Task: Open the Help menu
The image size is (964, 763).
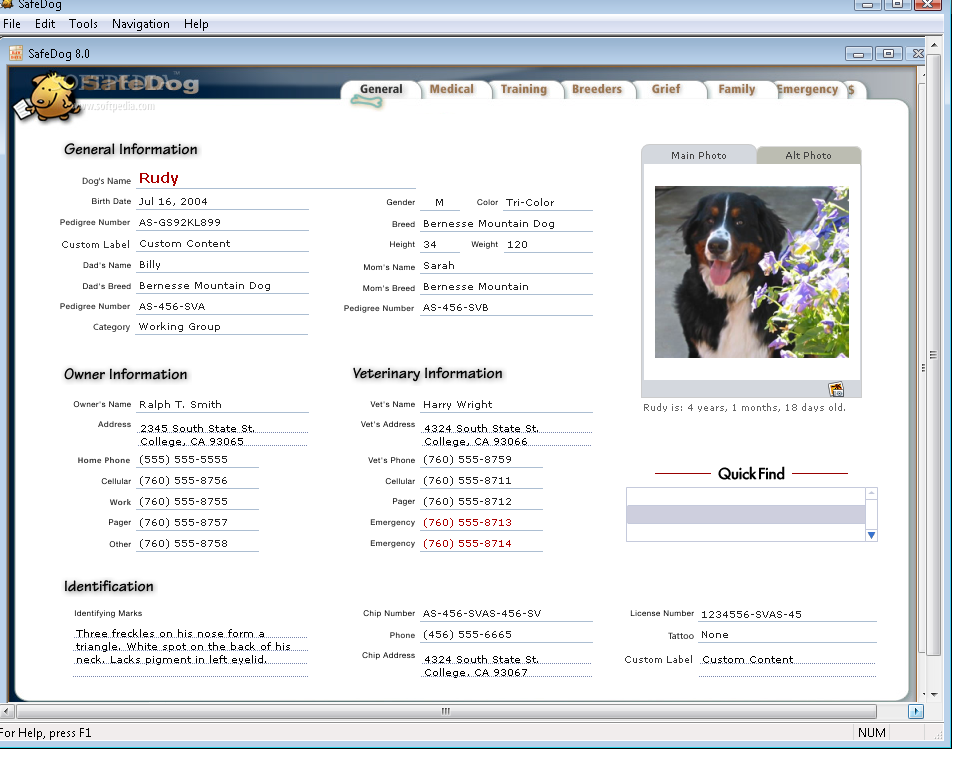Action: click(x=196, y=24)
